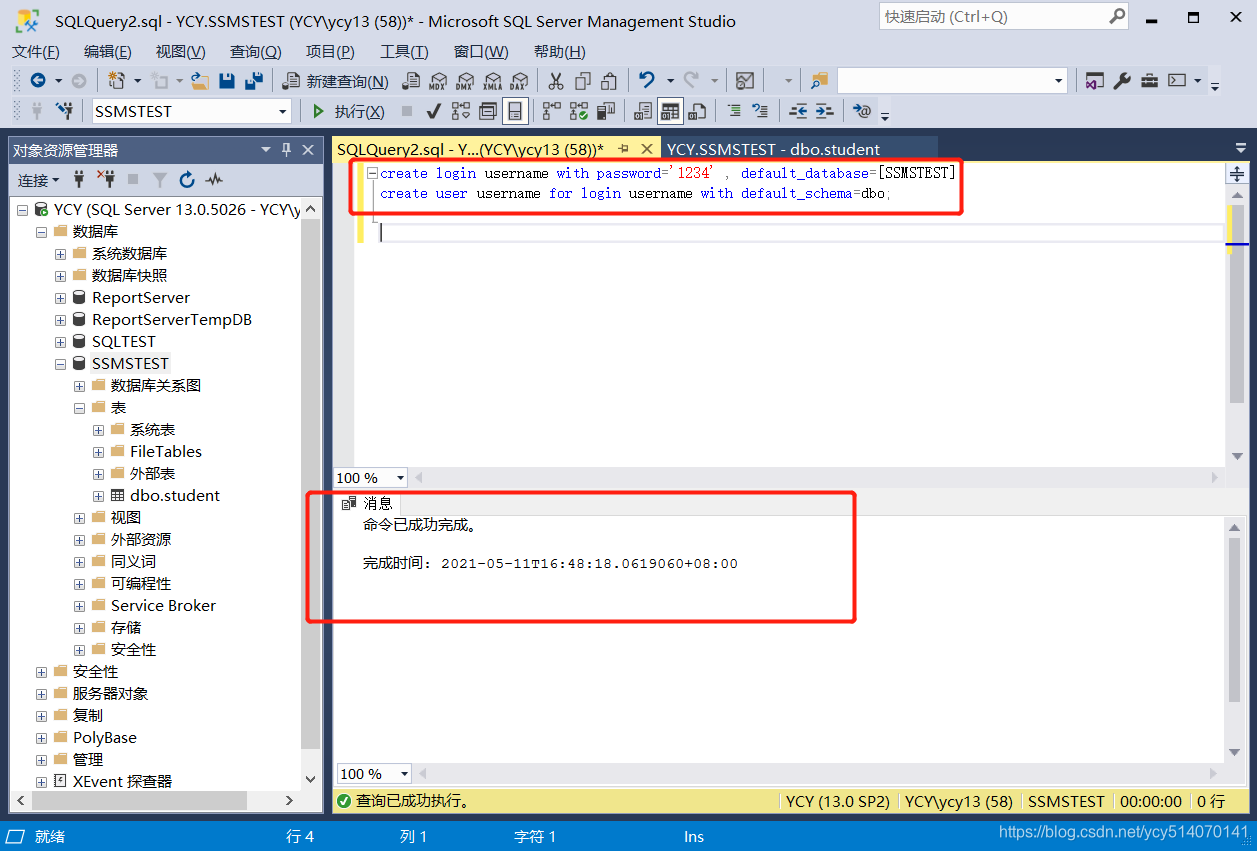The width and height of the screenshot is (1257, 851).
Task: Toggle IntelliSense enabled button
Action: coord(515,111)
